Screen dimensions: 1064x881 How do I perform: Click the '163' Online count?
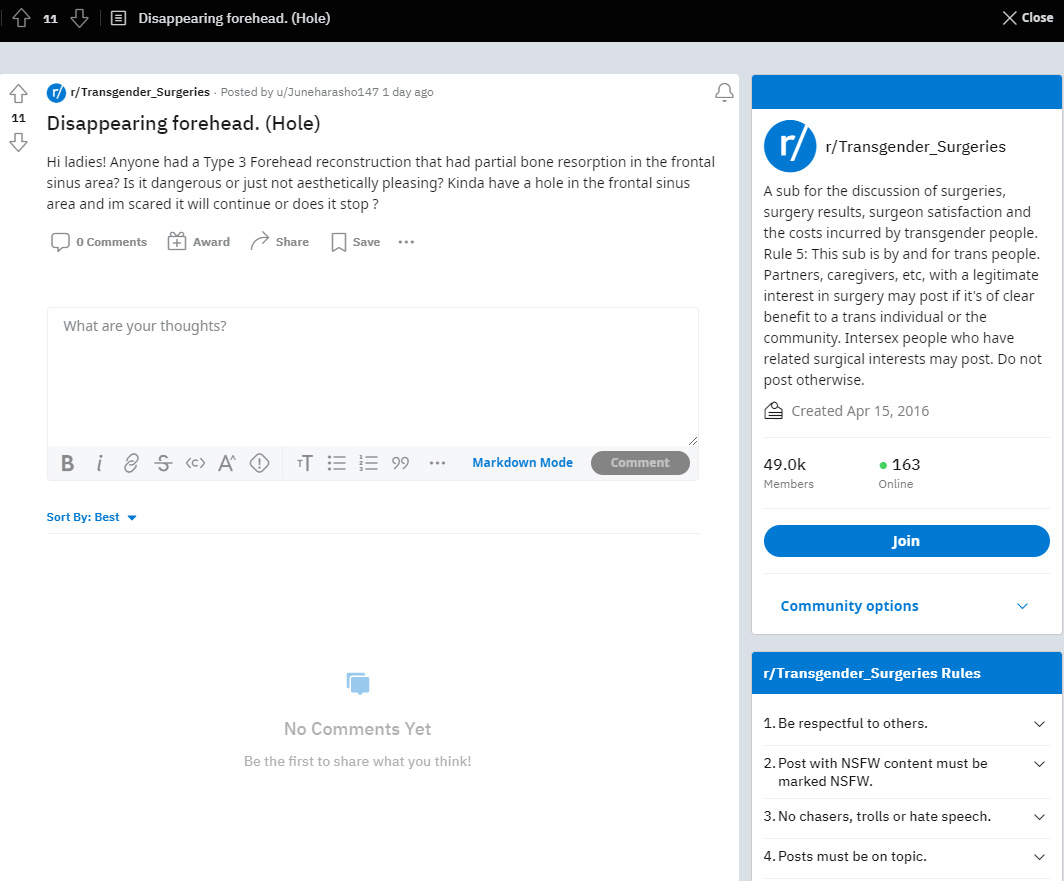906,465
